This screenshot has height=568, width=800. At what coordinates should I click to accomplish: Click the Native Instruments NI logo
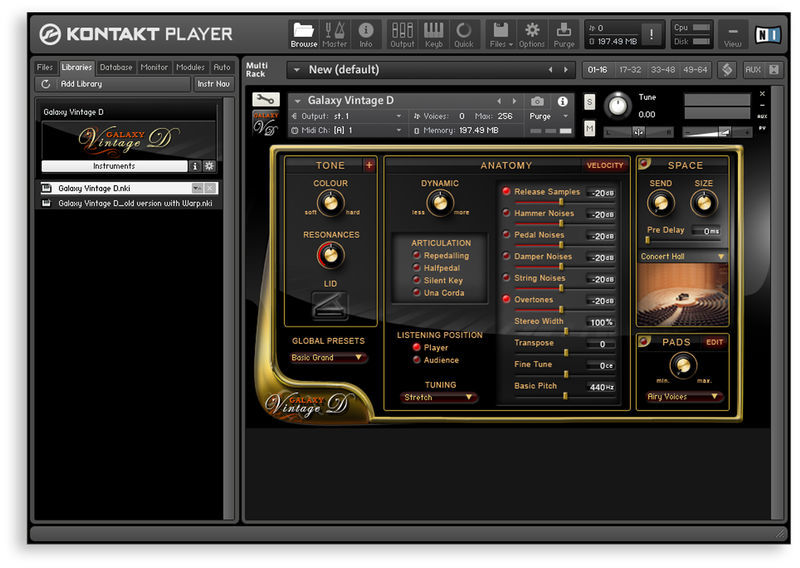tap(768, 35)
